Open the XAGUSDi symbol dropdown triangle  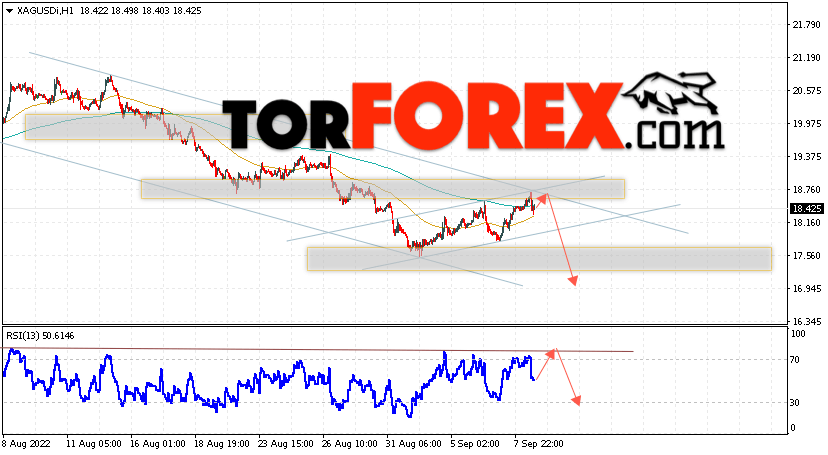click(x=10, y=11)
